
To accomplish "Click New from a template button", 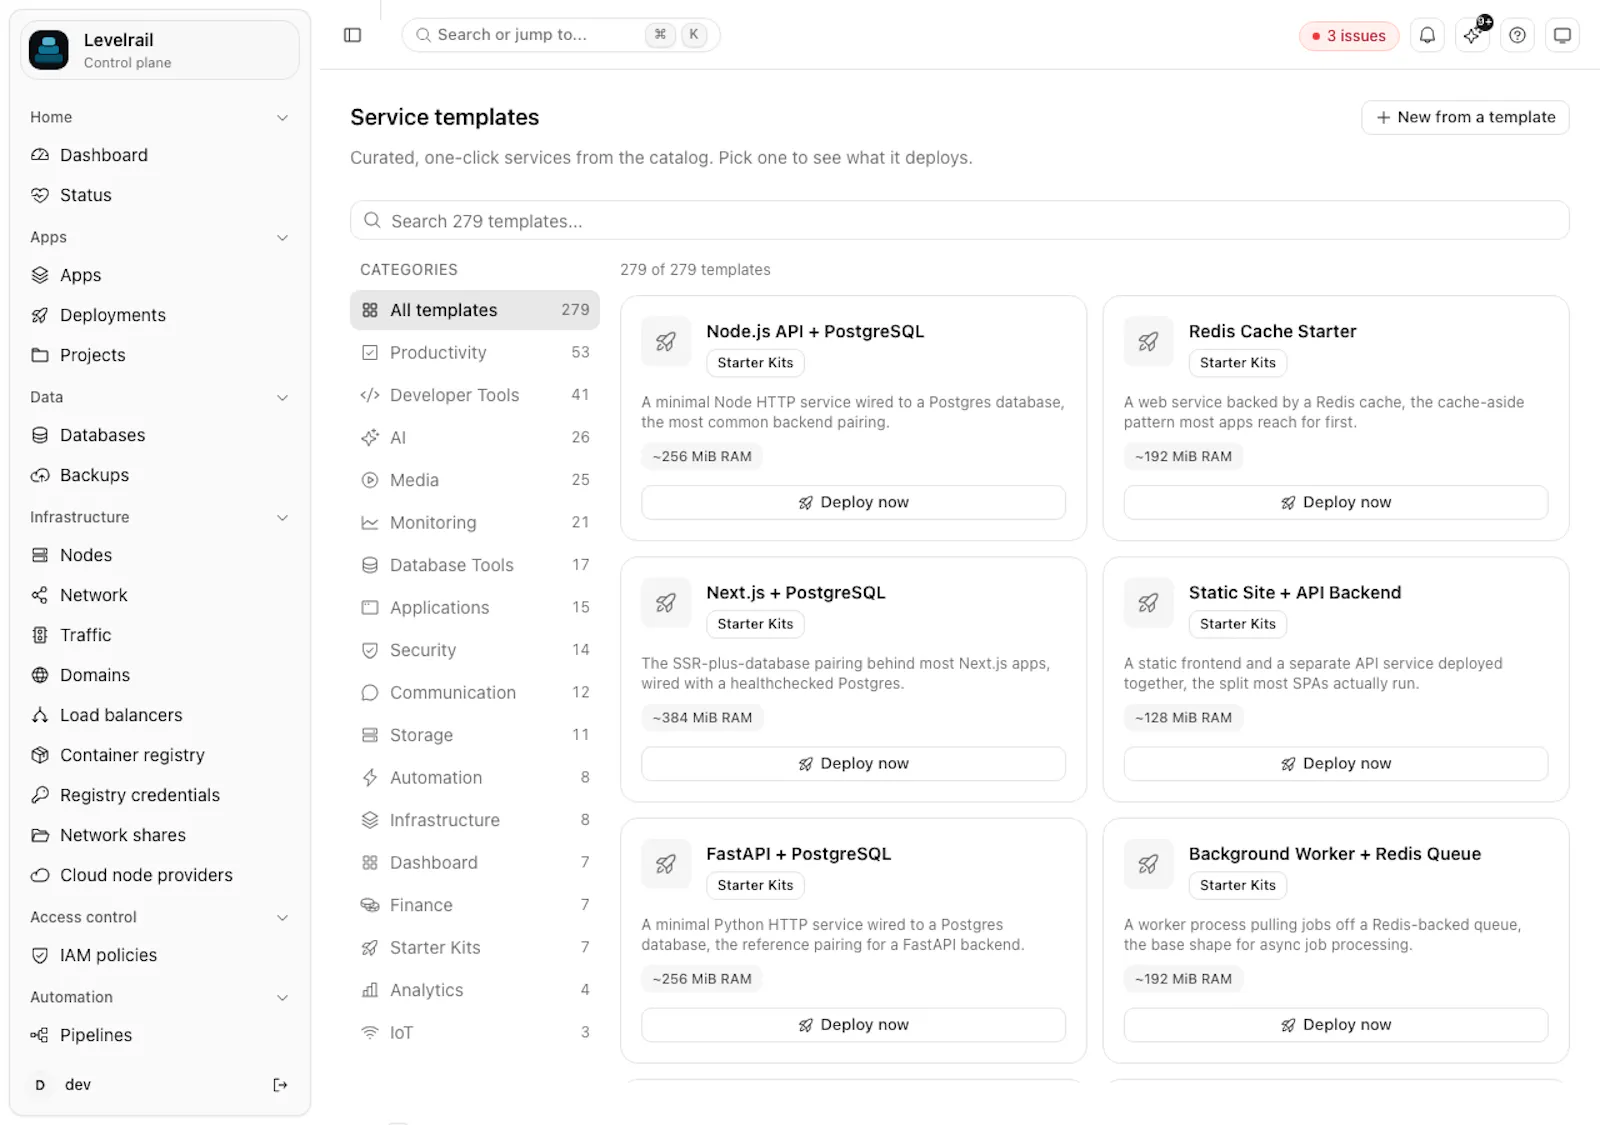I will click(1465, 117).
